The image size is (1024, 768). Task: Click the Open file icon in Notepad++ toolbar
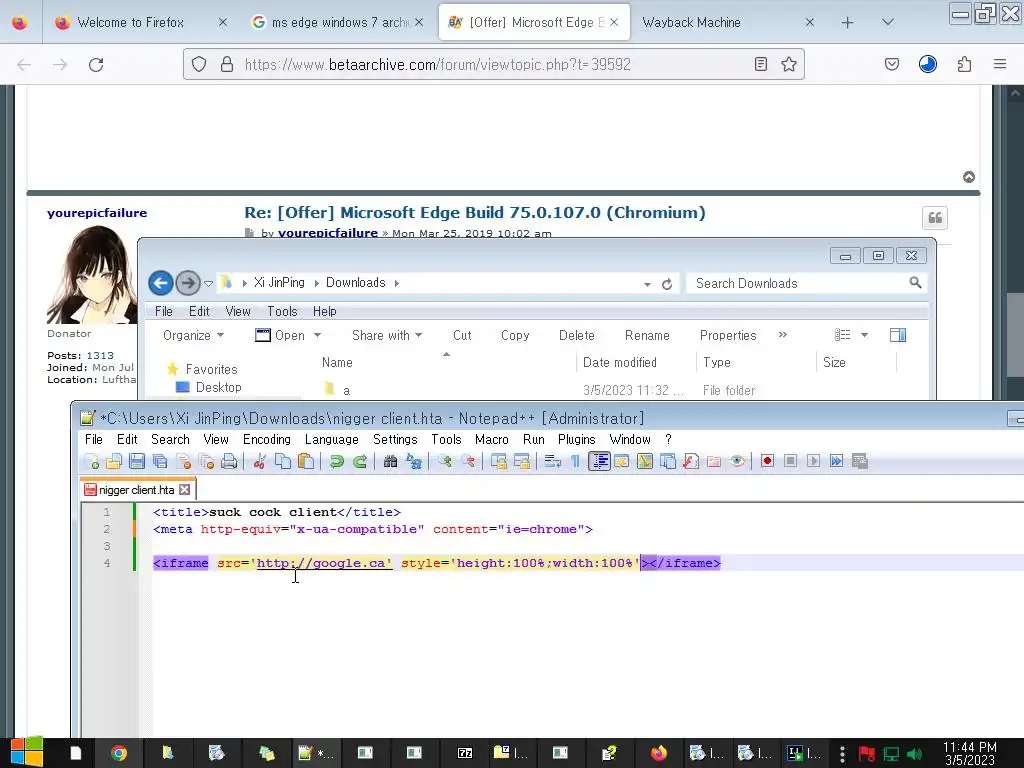tap(114, 462)
